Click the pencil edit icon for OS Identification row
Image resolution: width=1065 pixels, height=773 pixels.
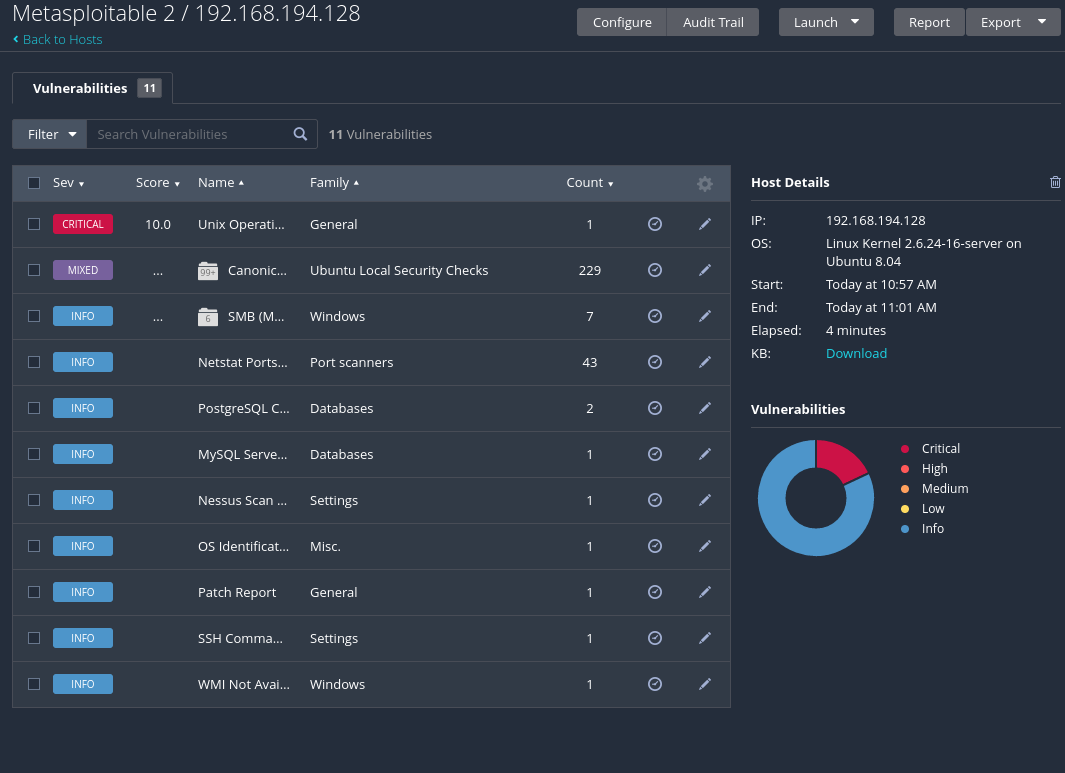pyautogui.click(x=705, y=546)
